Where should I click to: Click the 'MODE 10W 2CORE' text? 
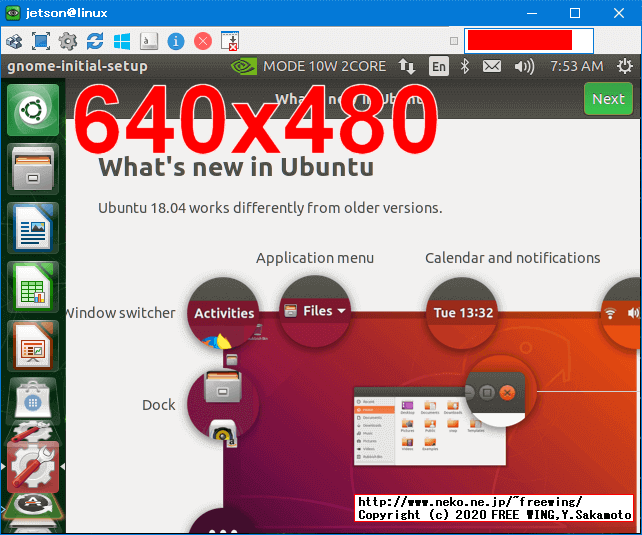[x=324, y=66]
